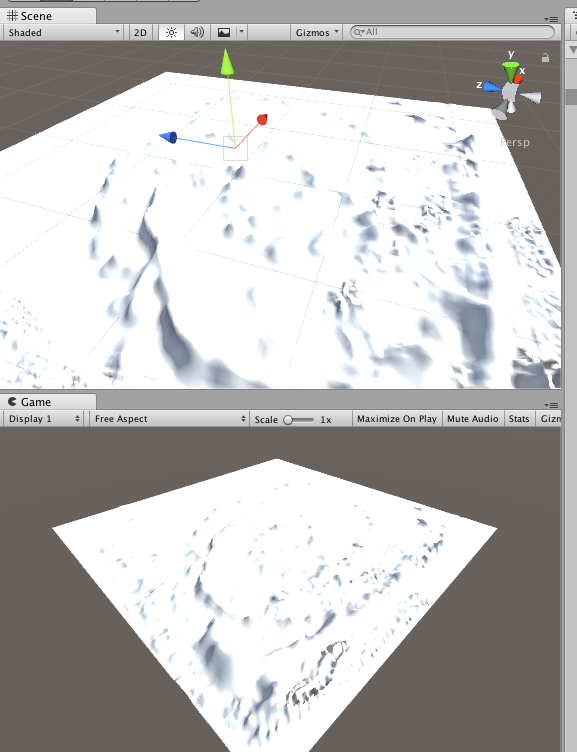The height and width of the screenshot is (752, 577).
Task: Open the Gizmos dropdown in Scene
Action: [317, 33]
